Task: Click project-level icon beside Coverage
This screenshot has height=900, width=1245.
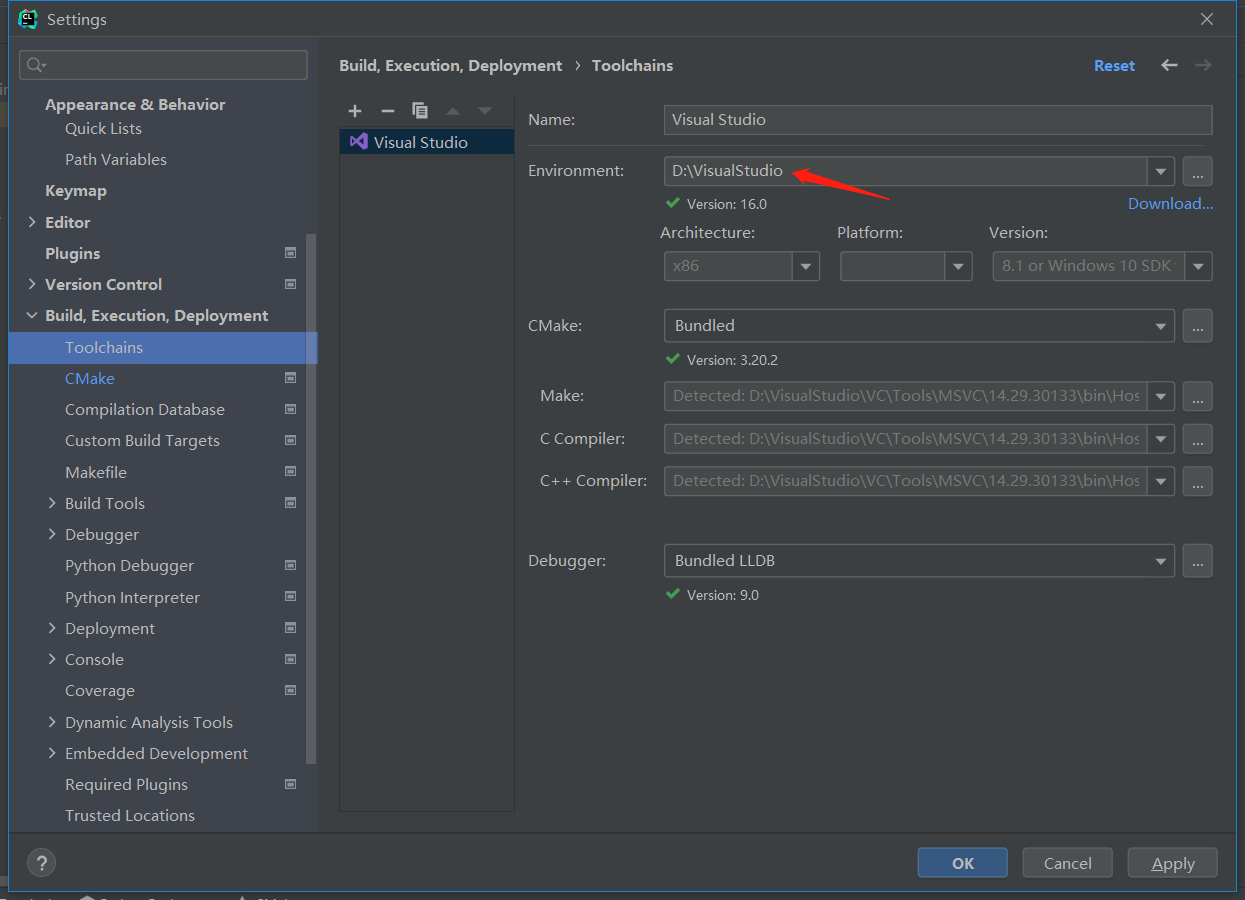Action: (290, 690)
